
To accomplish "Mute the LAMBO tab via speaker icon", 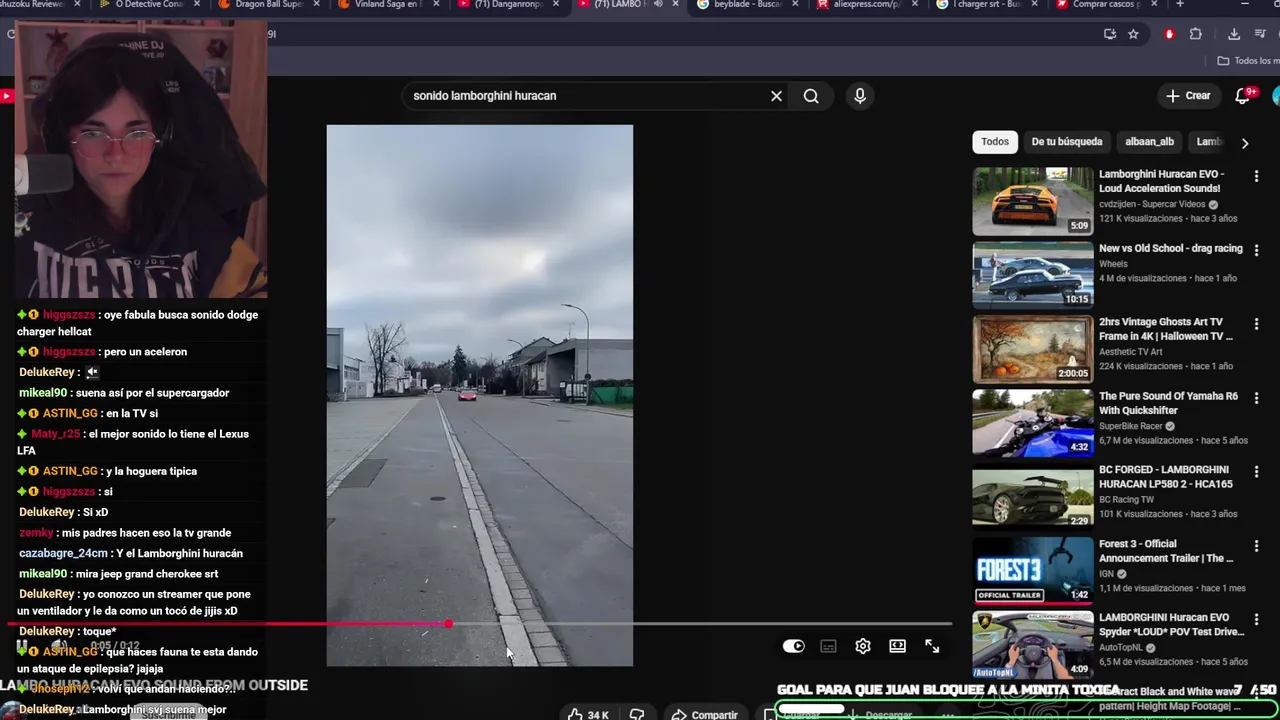I will tap(657, 5).
